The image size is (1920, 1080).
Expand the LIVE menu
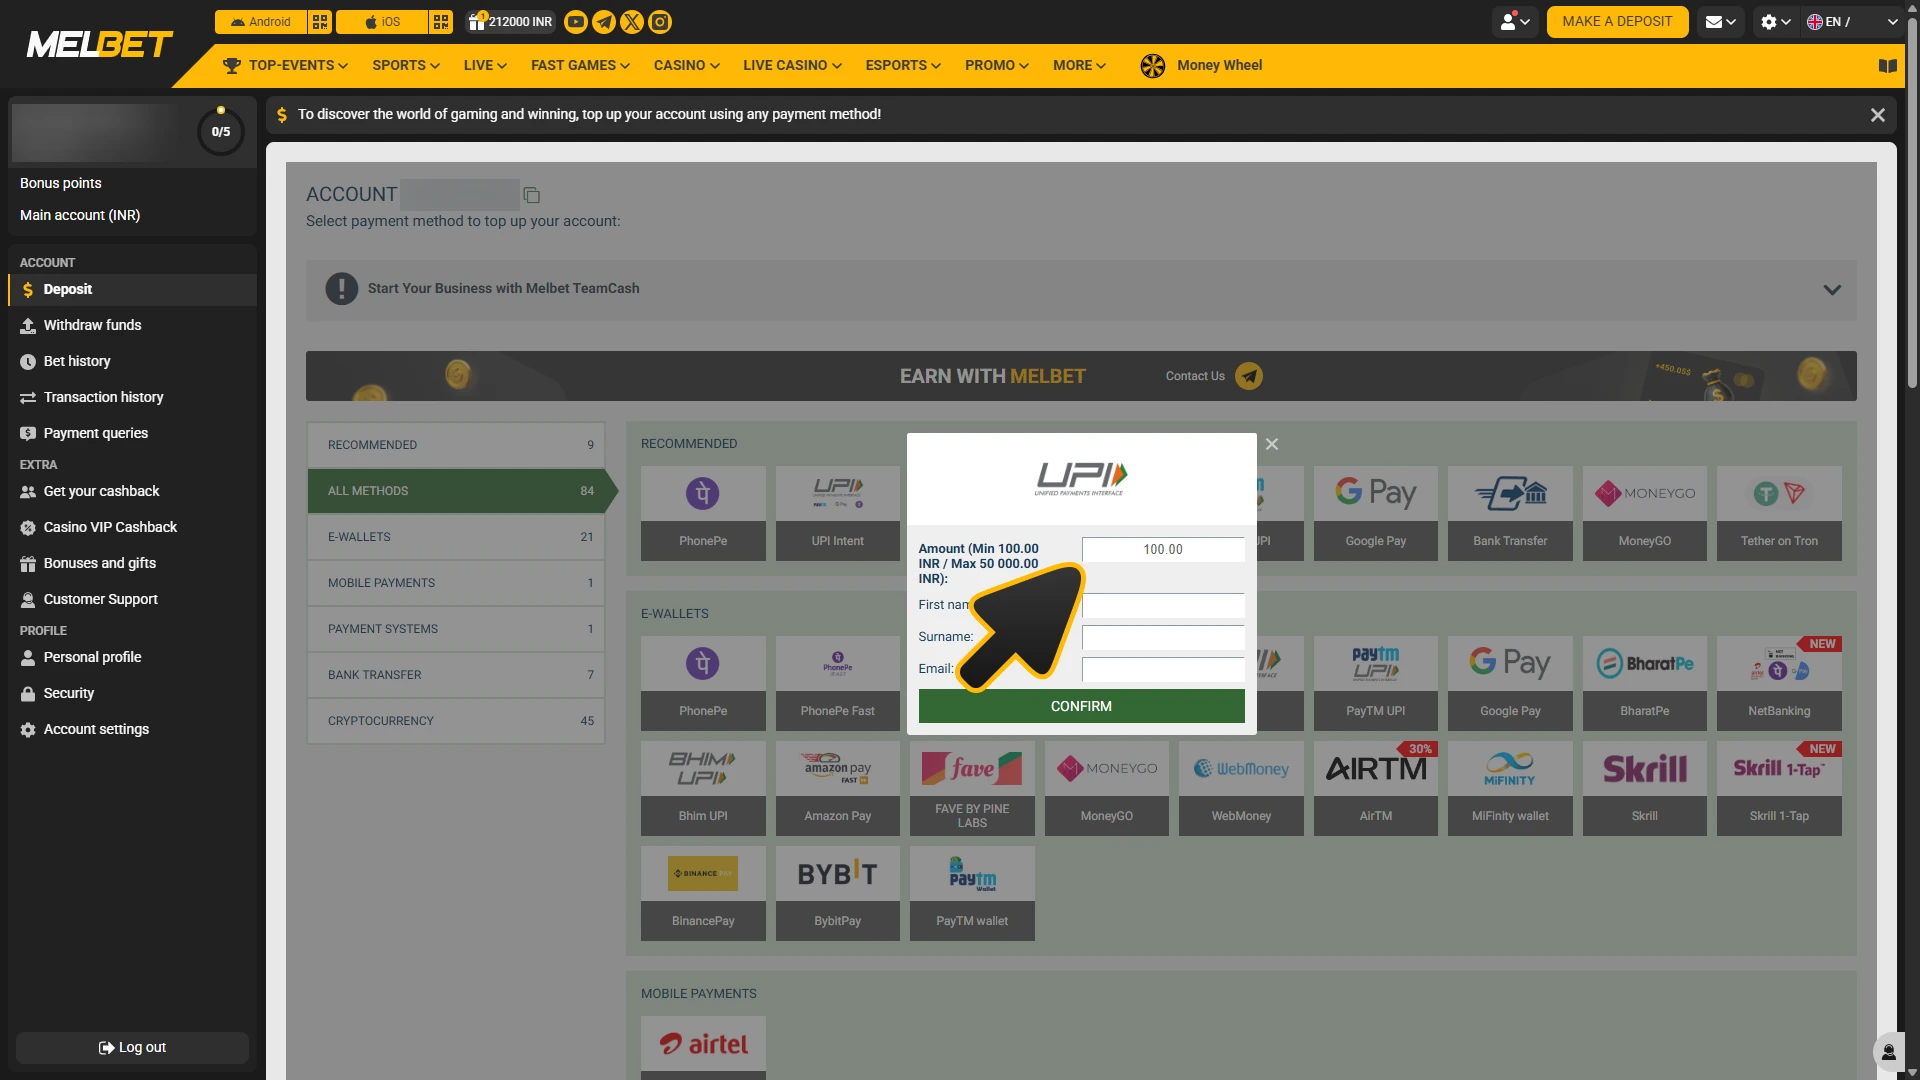485,66
